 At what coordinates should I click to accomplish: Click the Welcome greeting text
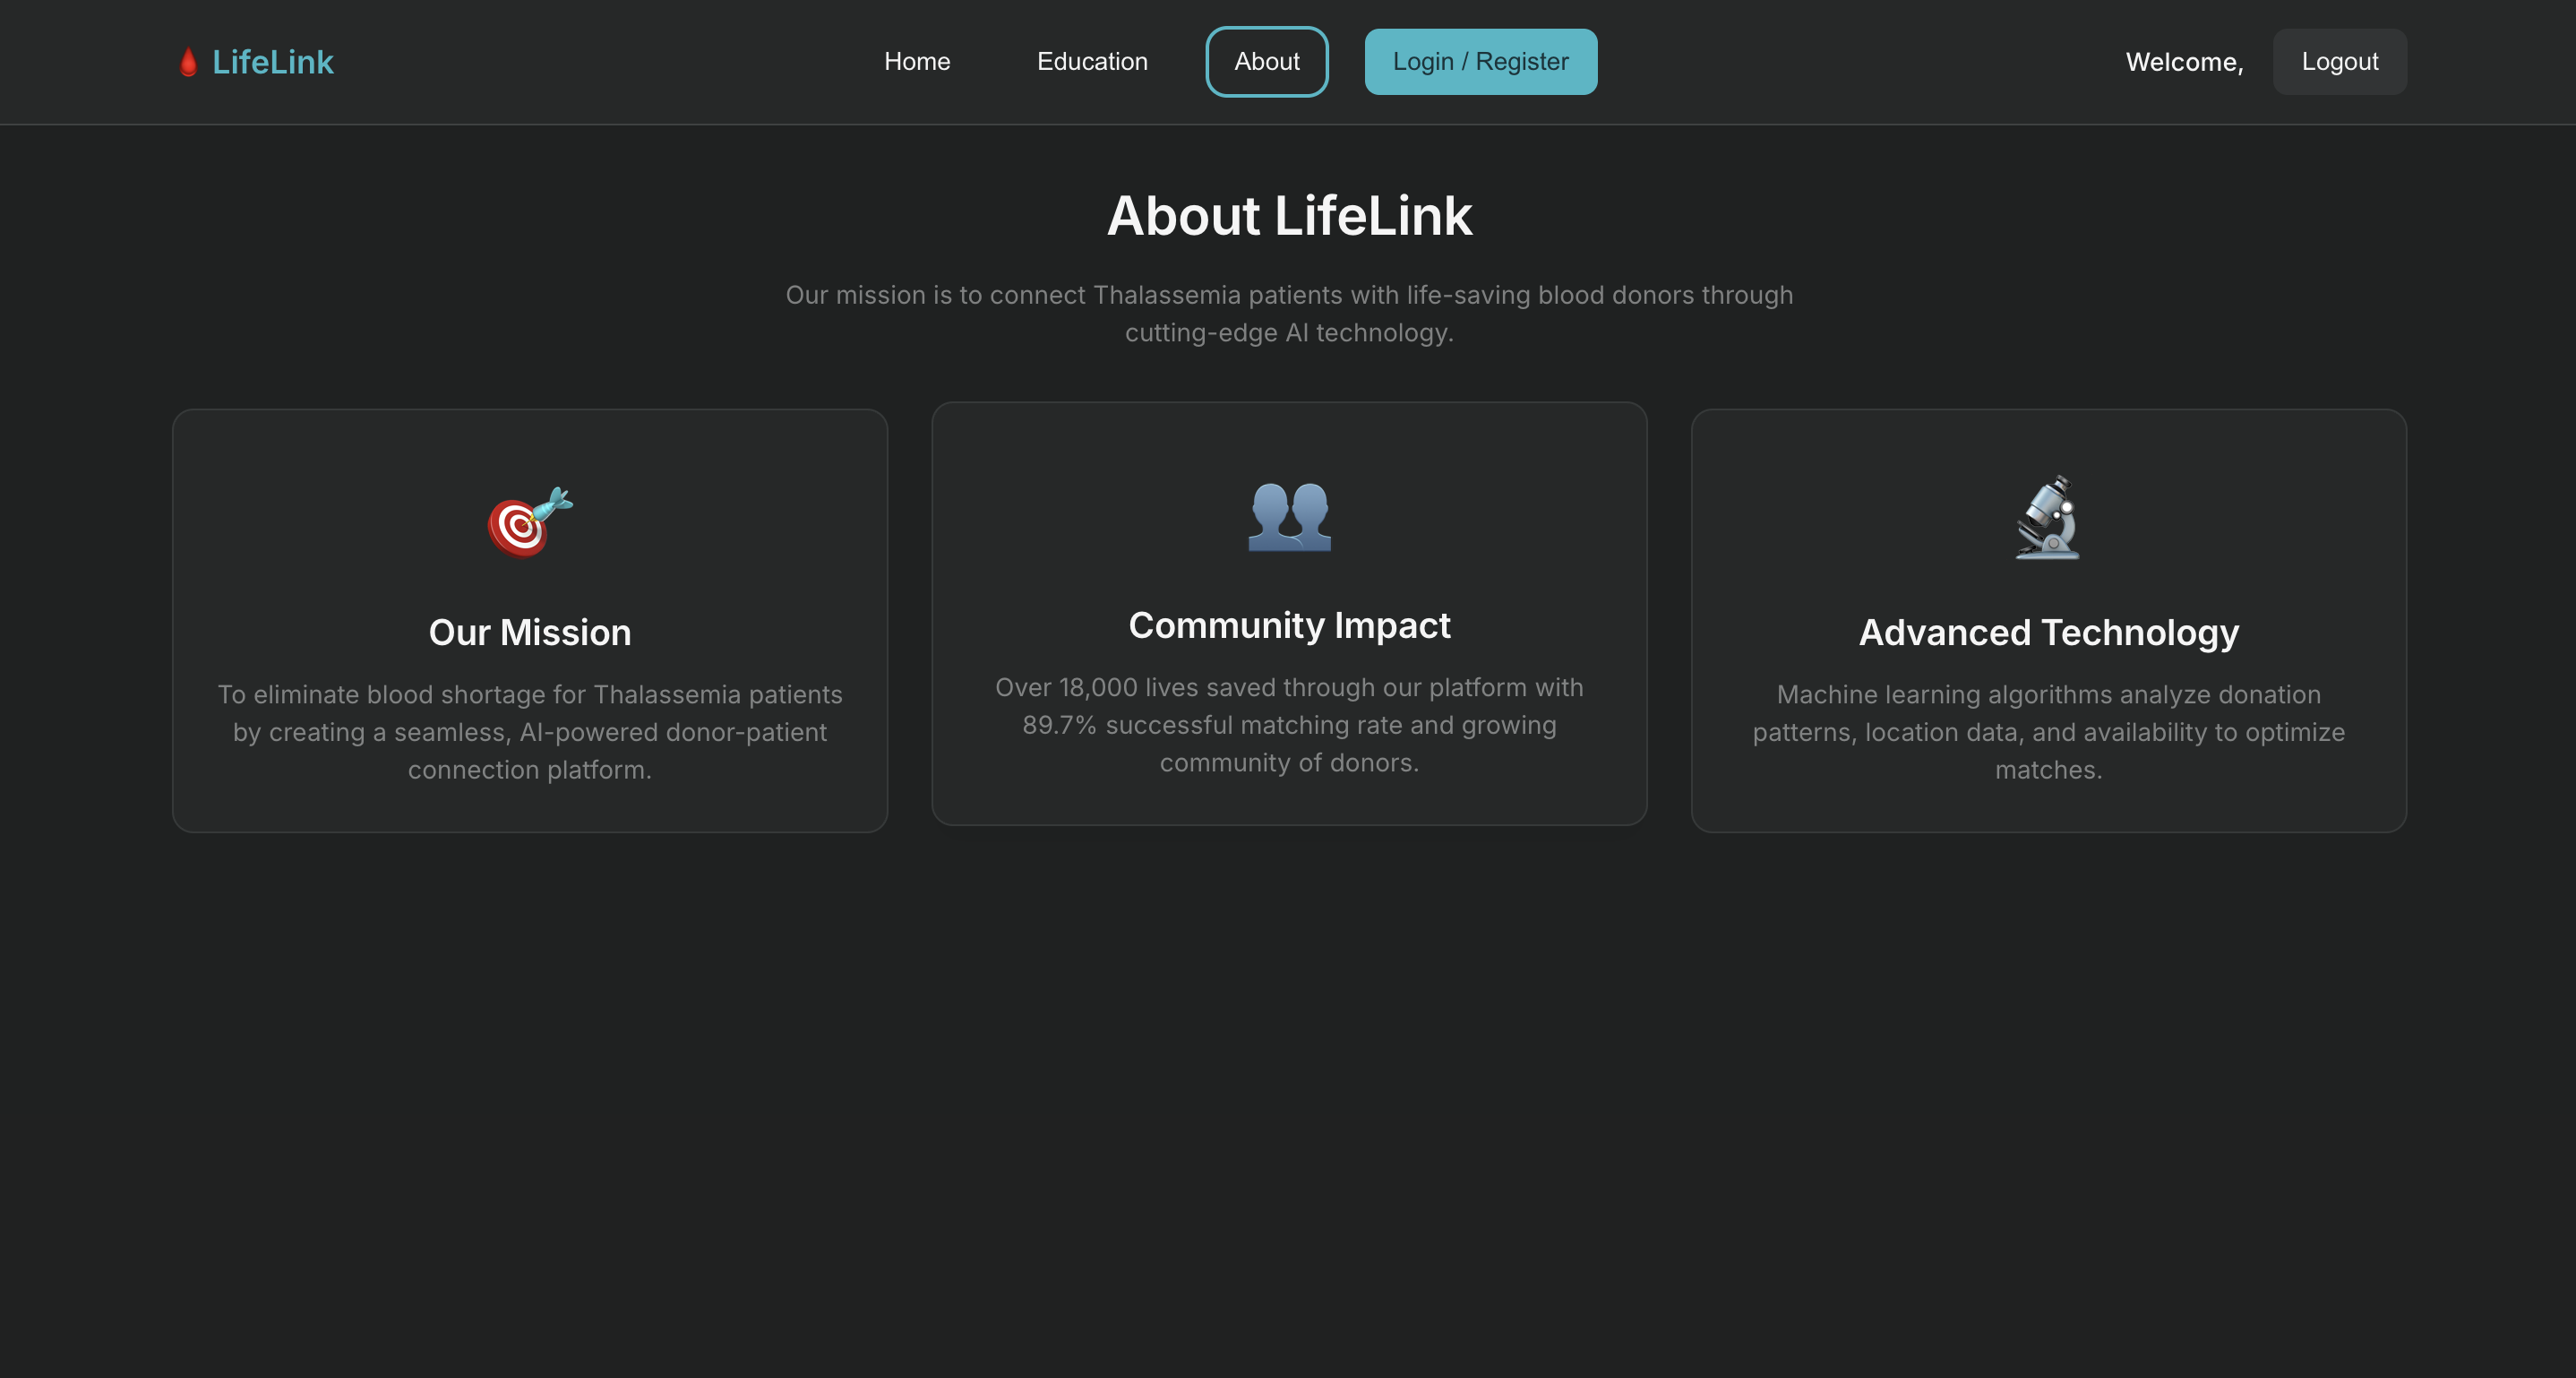[2183, 62]
